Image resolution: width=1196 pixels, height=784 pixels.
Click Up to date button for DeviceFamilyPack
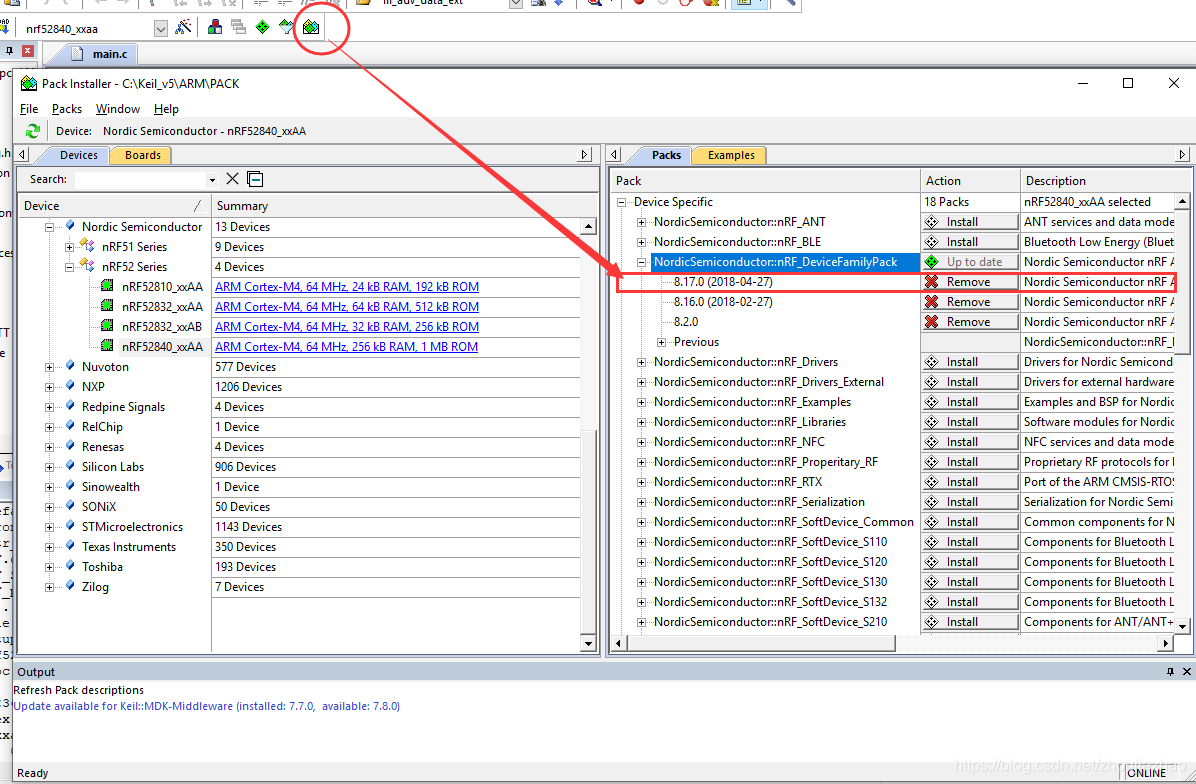click(x=970, y=262)
